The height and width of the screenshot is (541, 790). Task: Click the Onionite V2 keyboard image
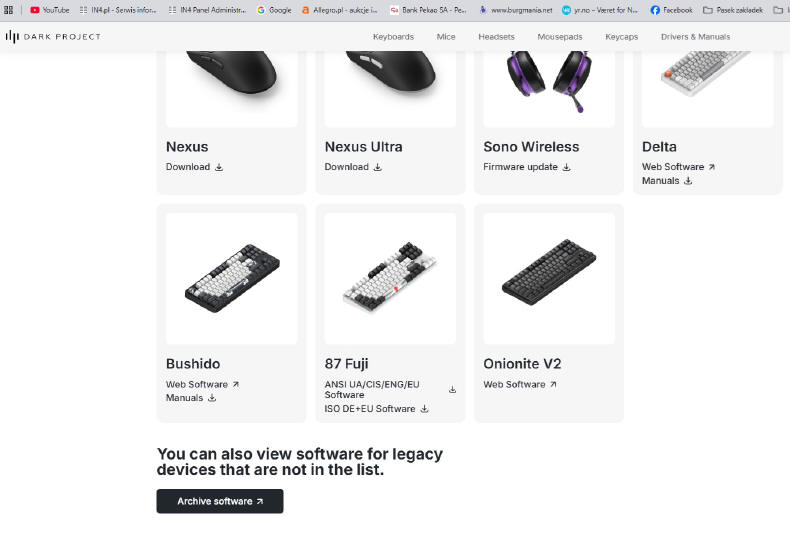549,278
